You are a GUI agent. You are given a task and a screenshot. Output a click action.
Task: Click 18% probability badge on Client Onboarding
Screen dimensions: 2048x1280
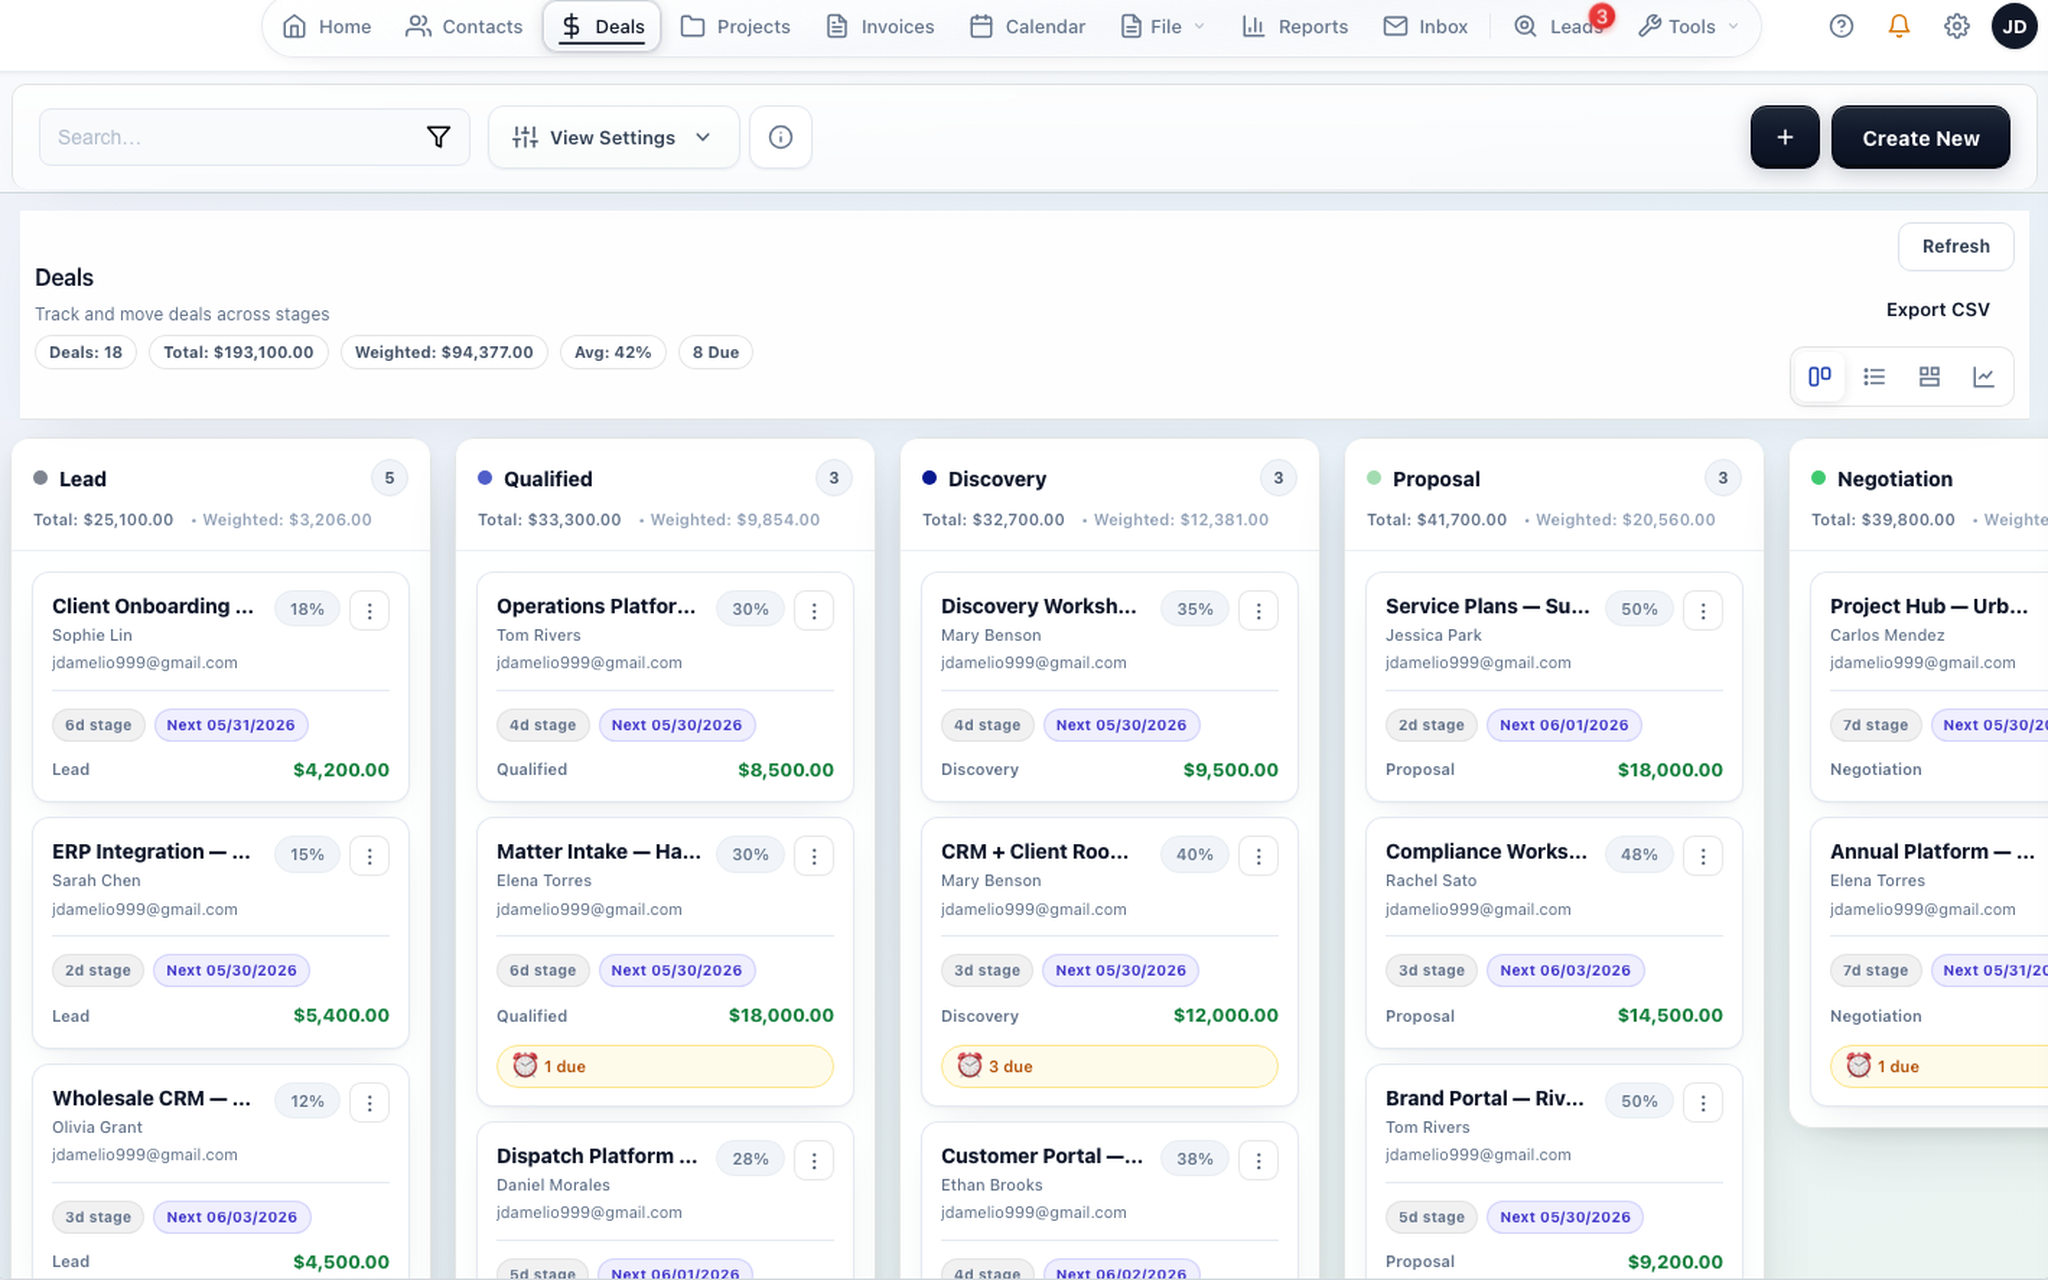[x=307, y=609]
